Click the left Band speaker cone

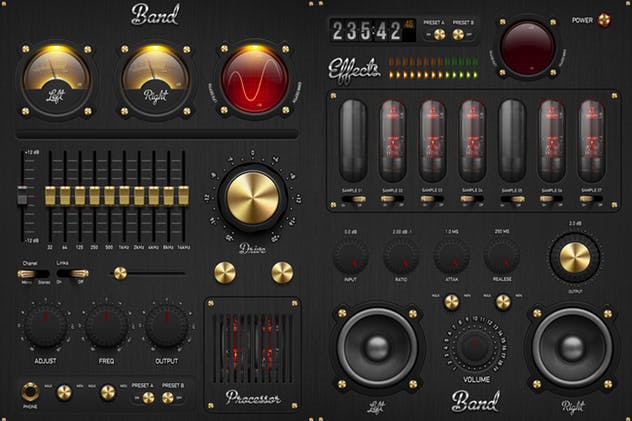coord(378,347)
